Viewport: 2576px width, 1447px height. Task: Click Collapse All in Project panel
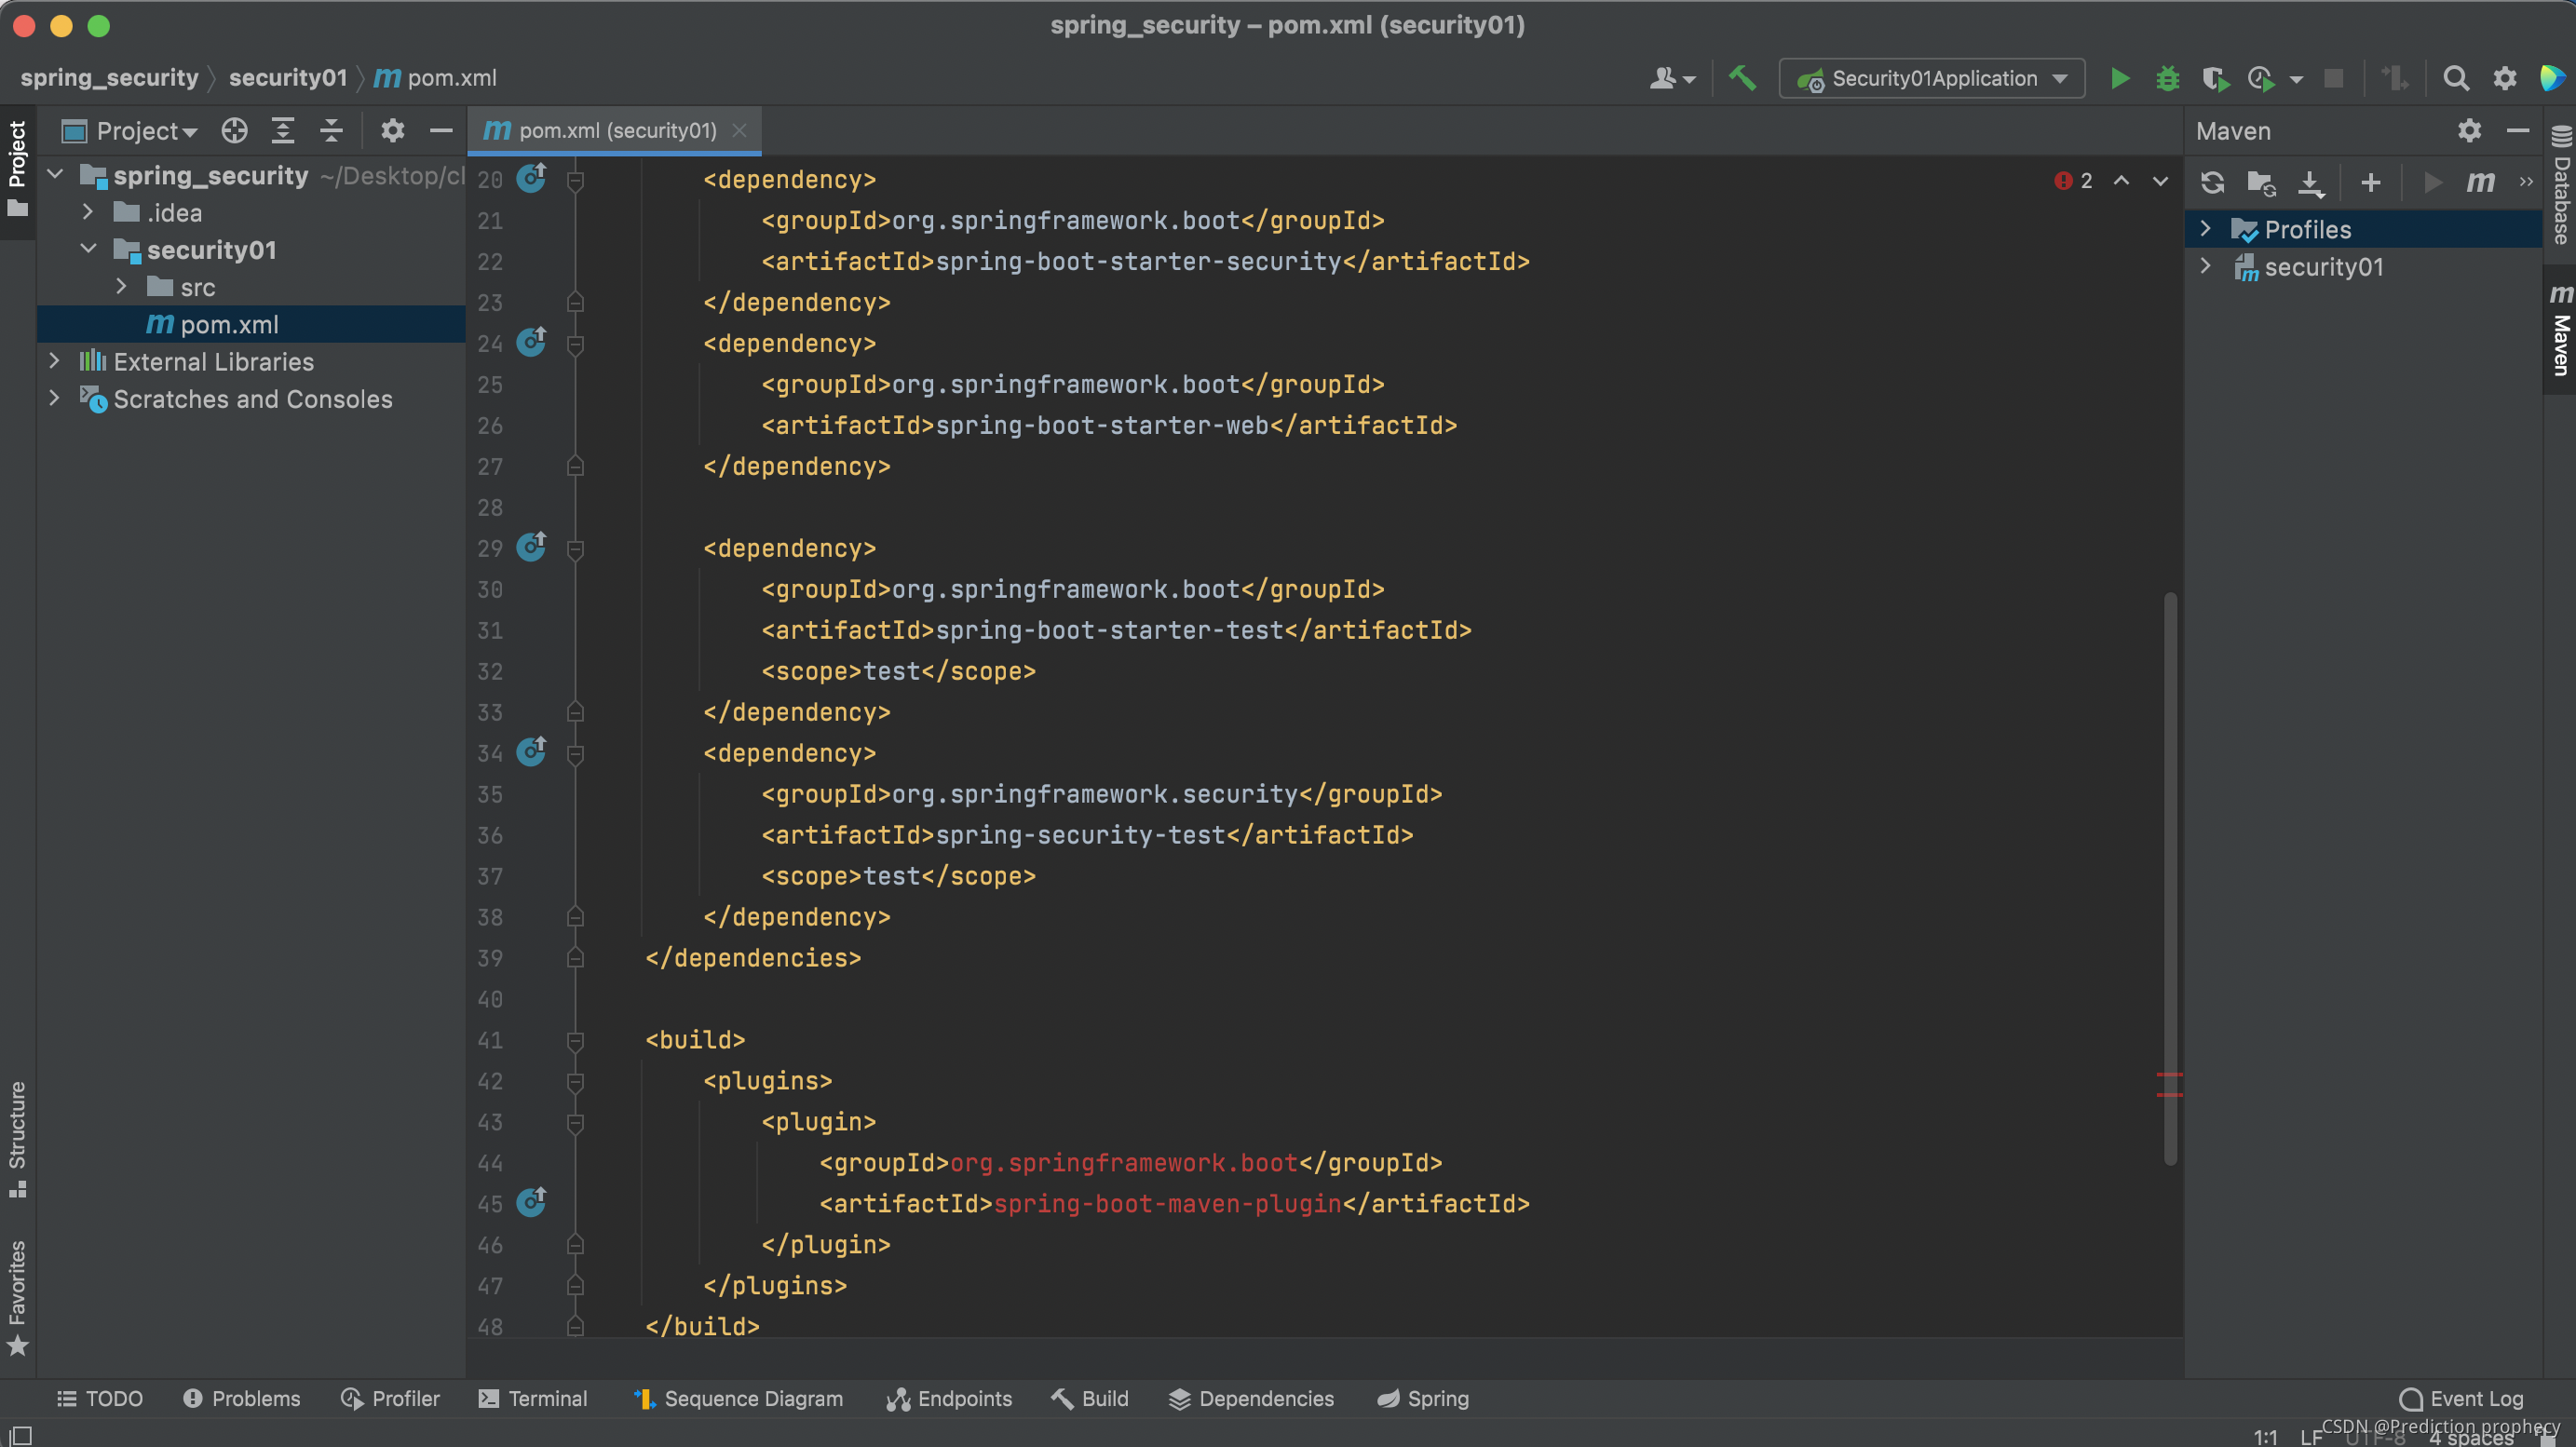[x=331, y=131]
